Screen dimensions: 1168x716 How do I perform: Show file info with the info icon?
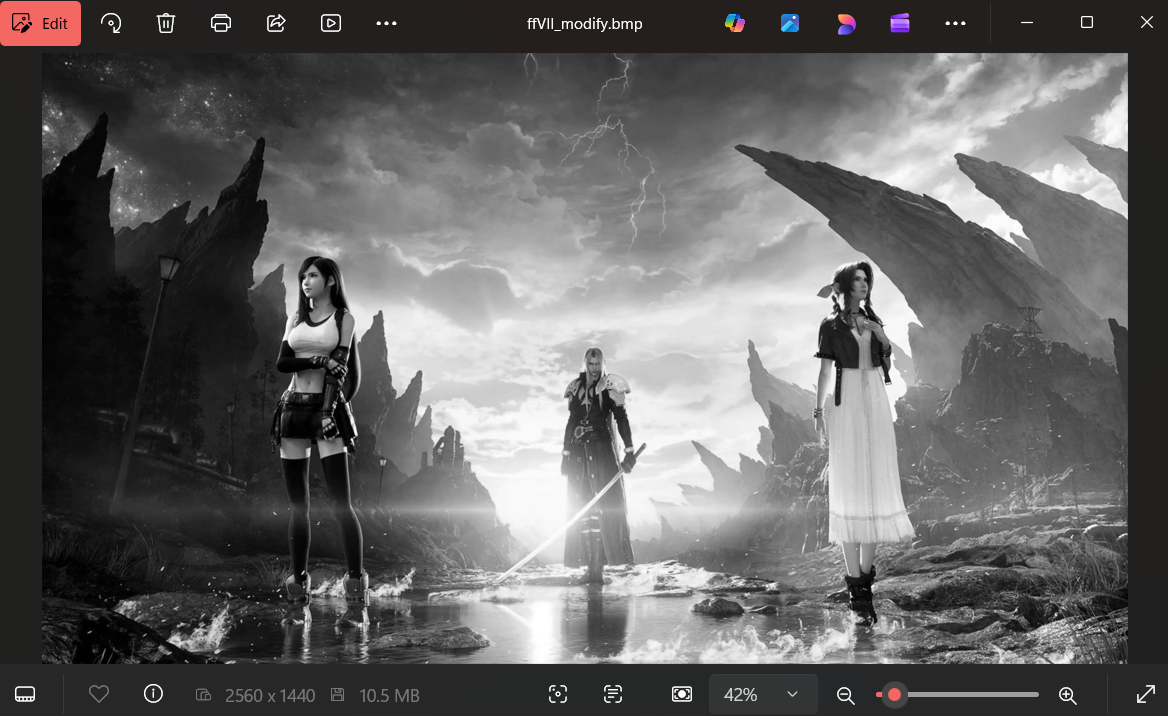pyautogui.click(x=153, y=694)
